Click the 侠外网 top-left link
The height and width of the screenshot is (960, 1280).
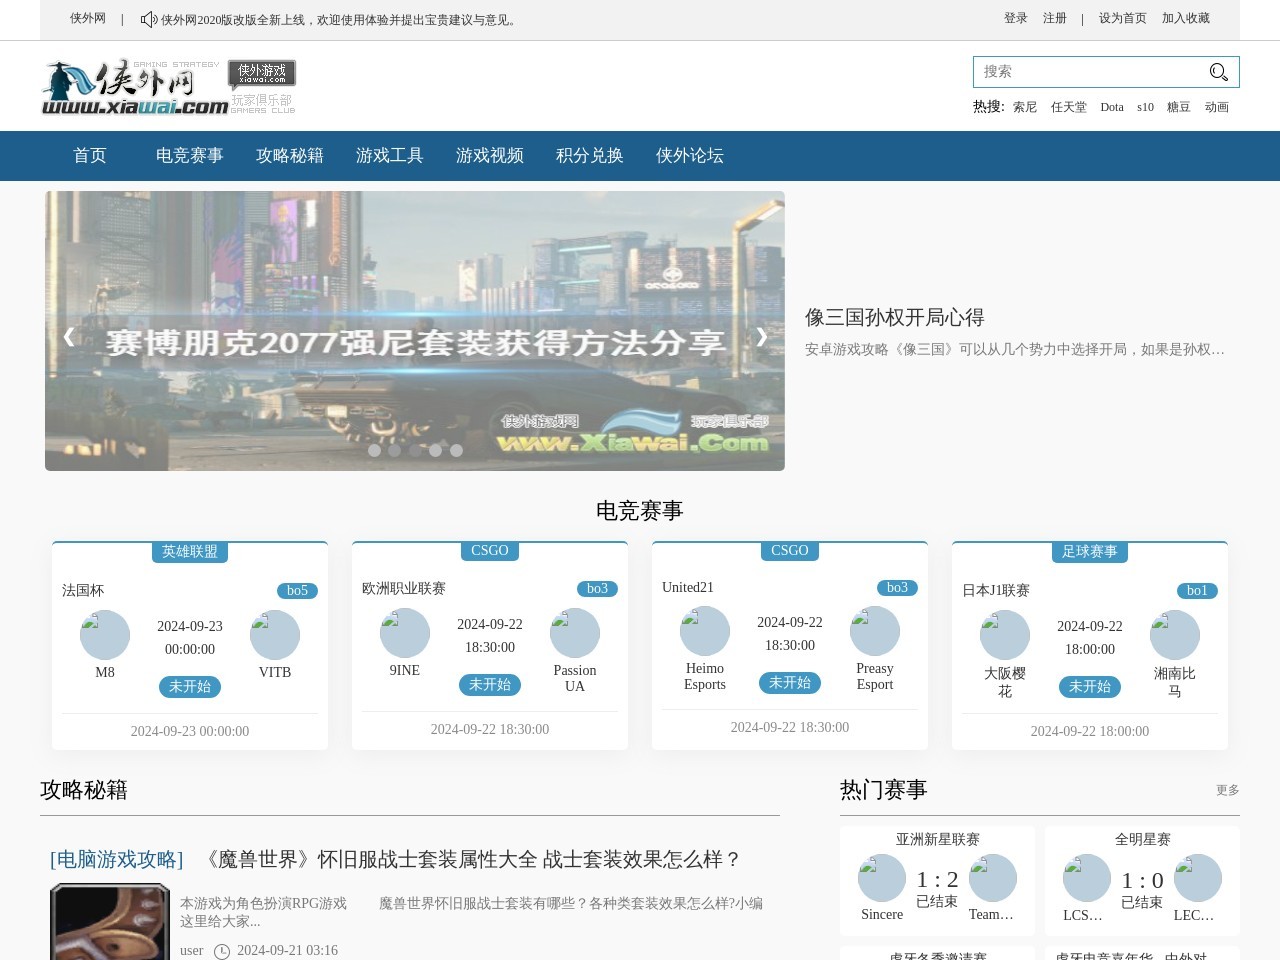tap(88, 18)
